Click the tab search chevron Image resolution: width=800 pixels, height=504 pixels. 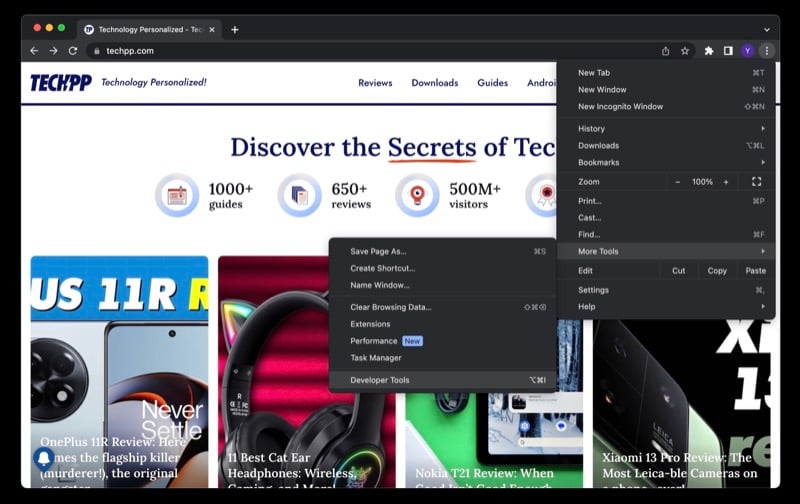pyautogui.click(x=766, y=30)
